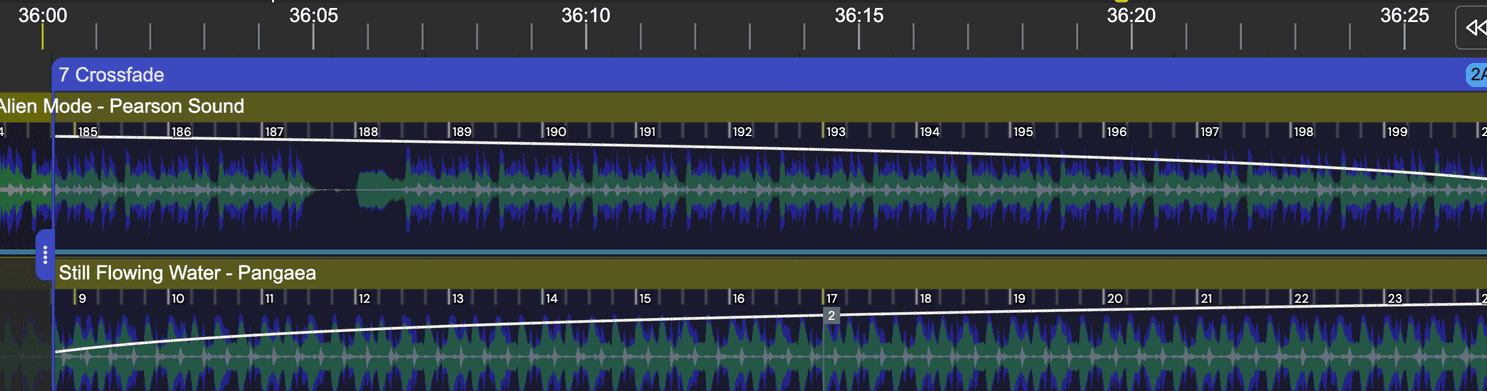
Task: Click the 2A key badge
Action: click(1476, 75)
